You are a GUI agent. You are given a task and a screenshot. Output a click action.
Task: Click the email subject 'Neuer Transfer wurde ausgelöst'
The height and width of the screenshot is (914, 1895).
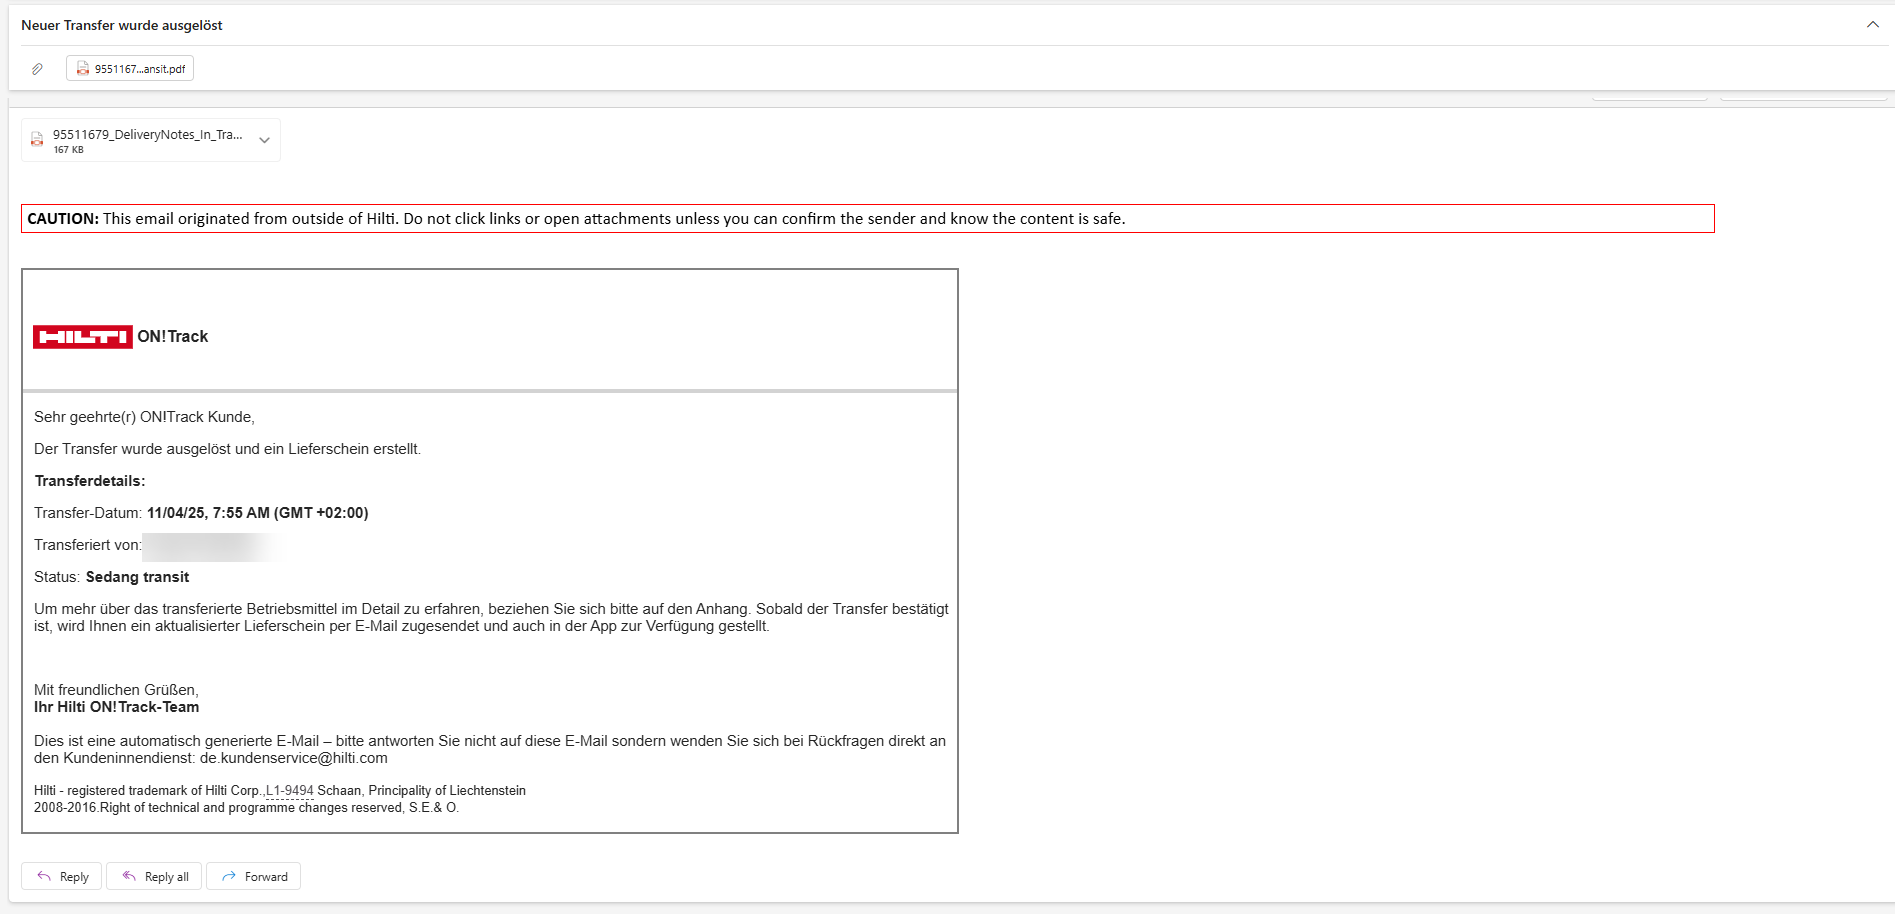122,25
